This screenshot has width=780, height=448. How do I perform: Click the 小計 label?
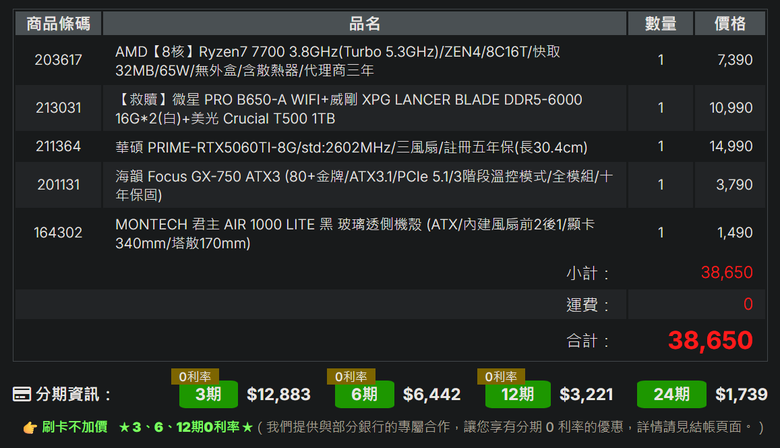587,273
